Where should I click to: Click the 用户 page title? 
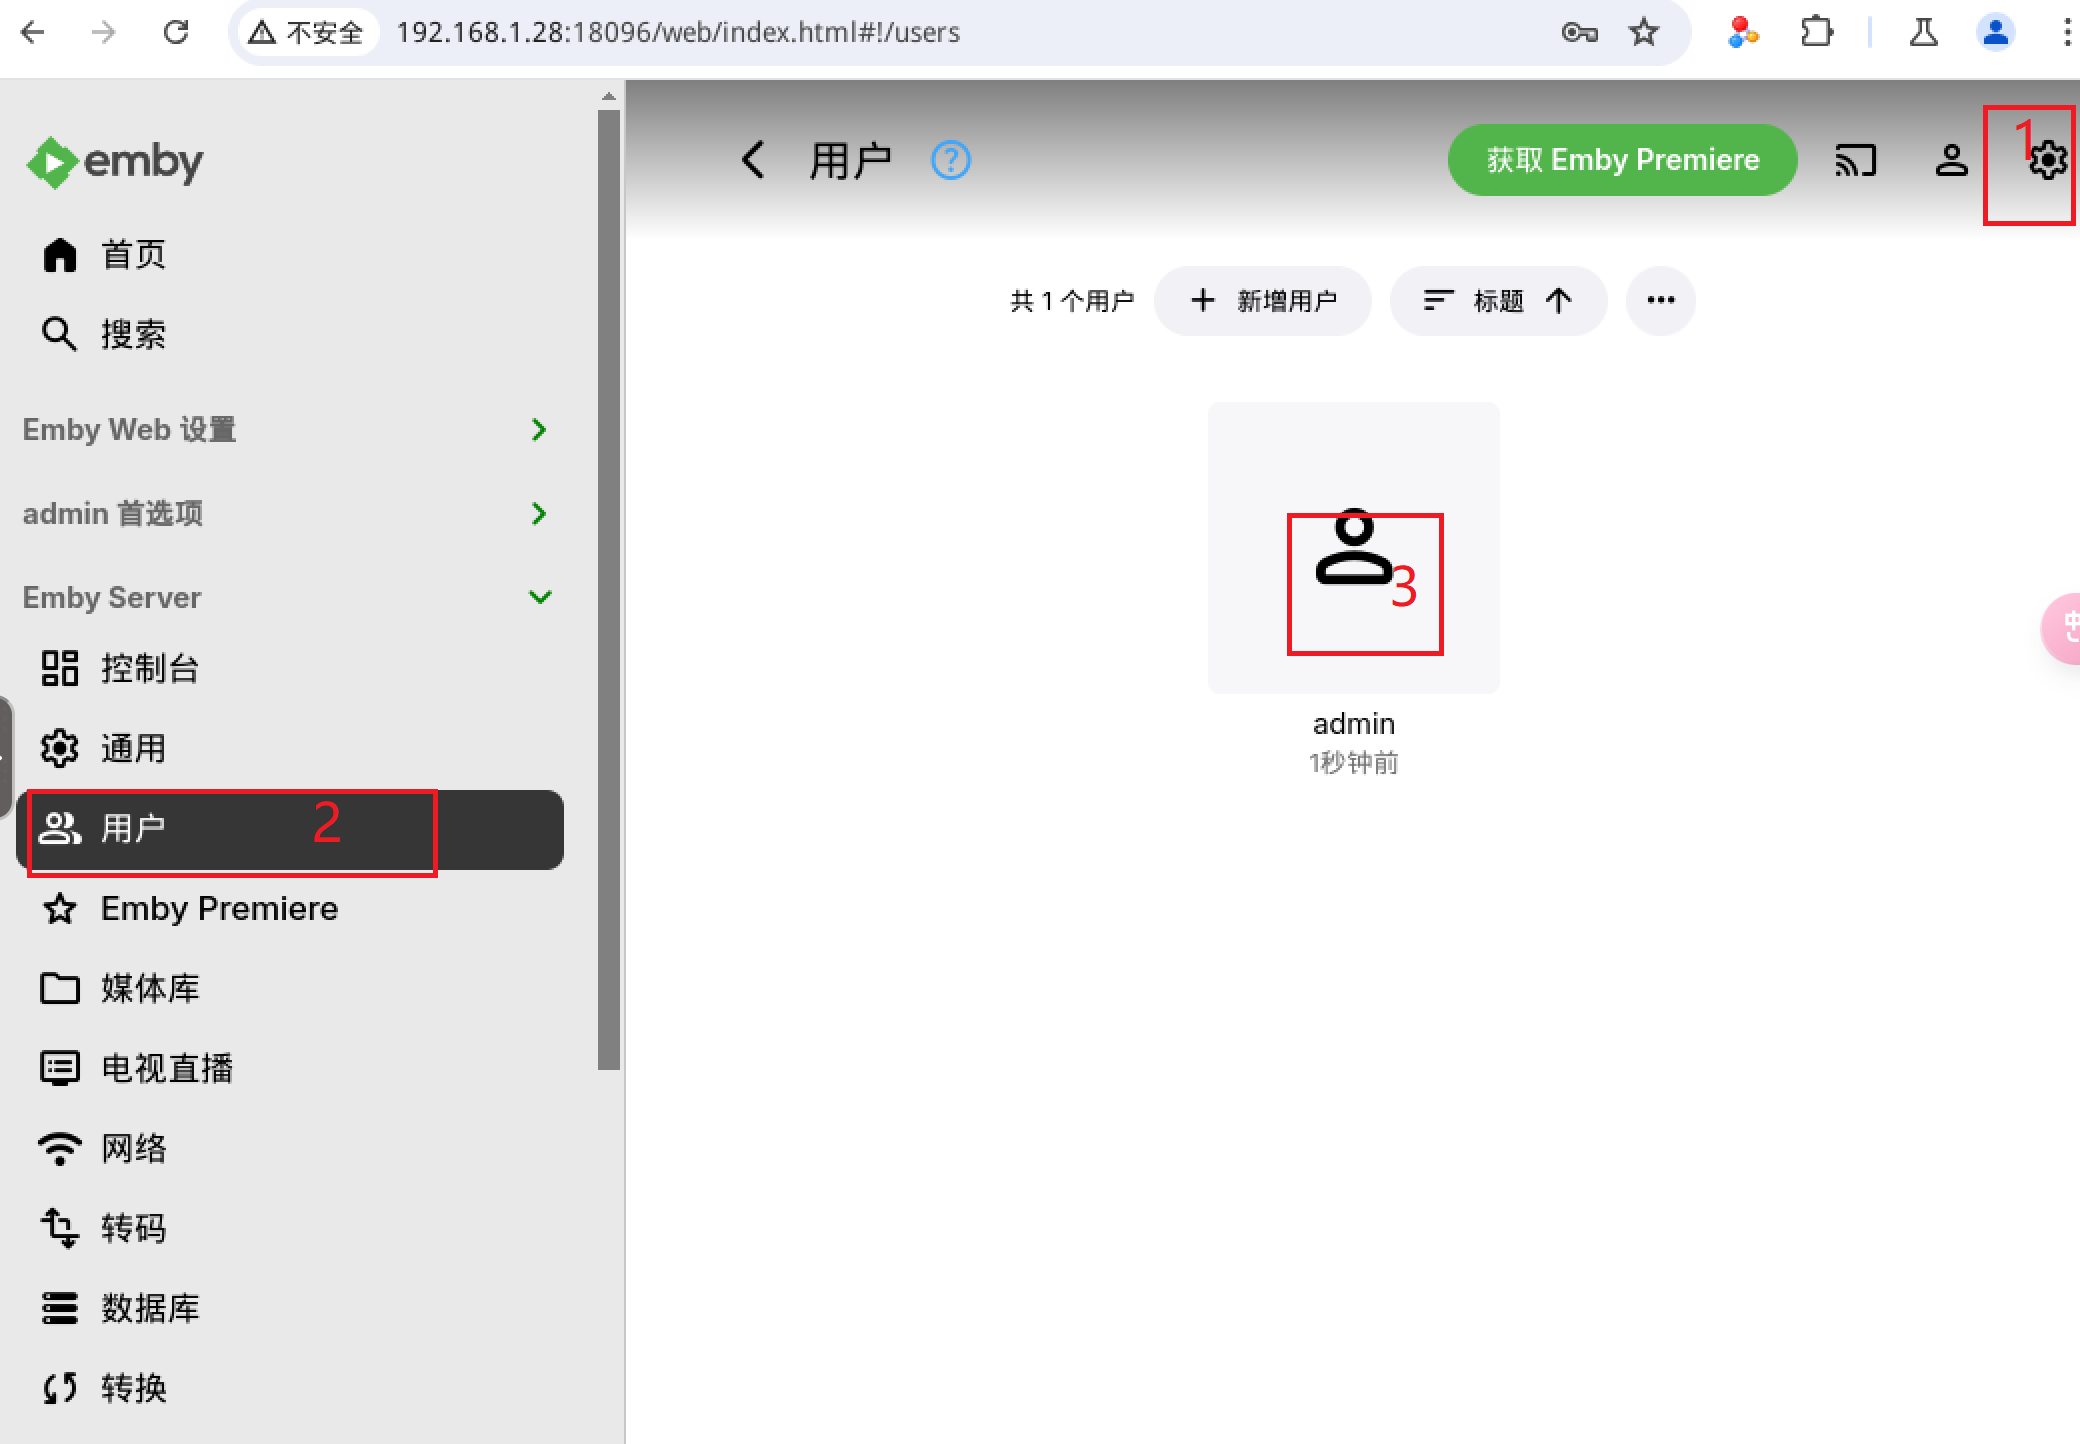pyautogui.click(x=850, y=160)
